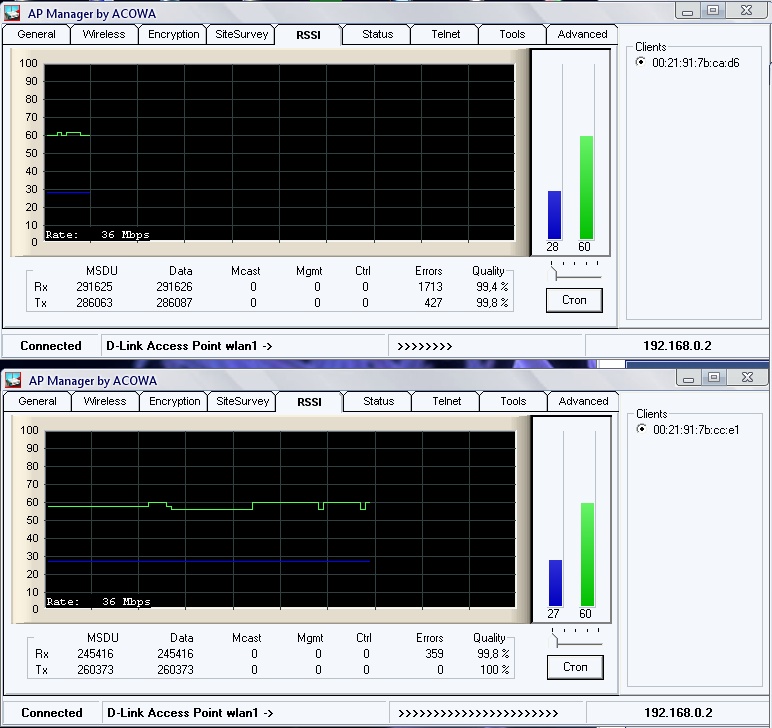
Task: Open the Status tab in top window
Action: 378,34
